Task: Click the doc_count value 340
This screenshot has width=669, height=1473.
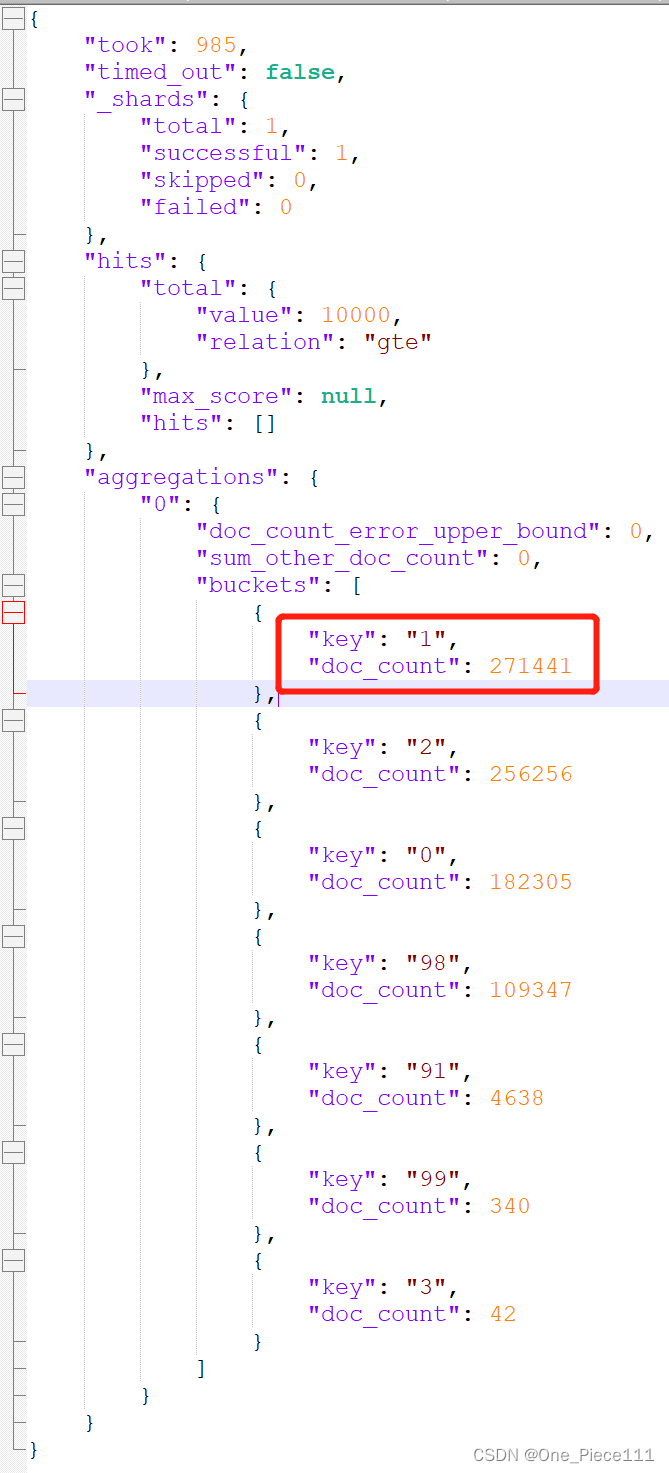Action: click(x=509, y=1206)
